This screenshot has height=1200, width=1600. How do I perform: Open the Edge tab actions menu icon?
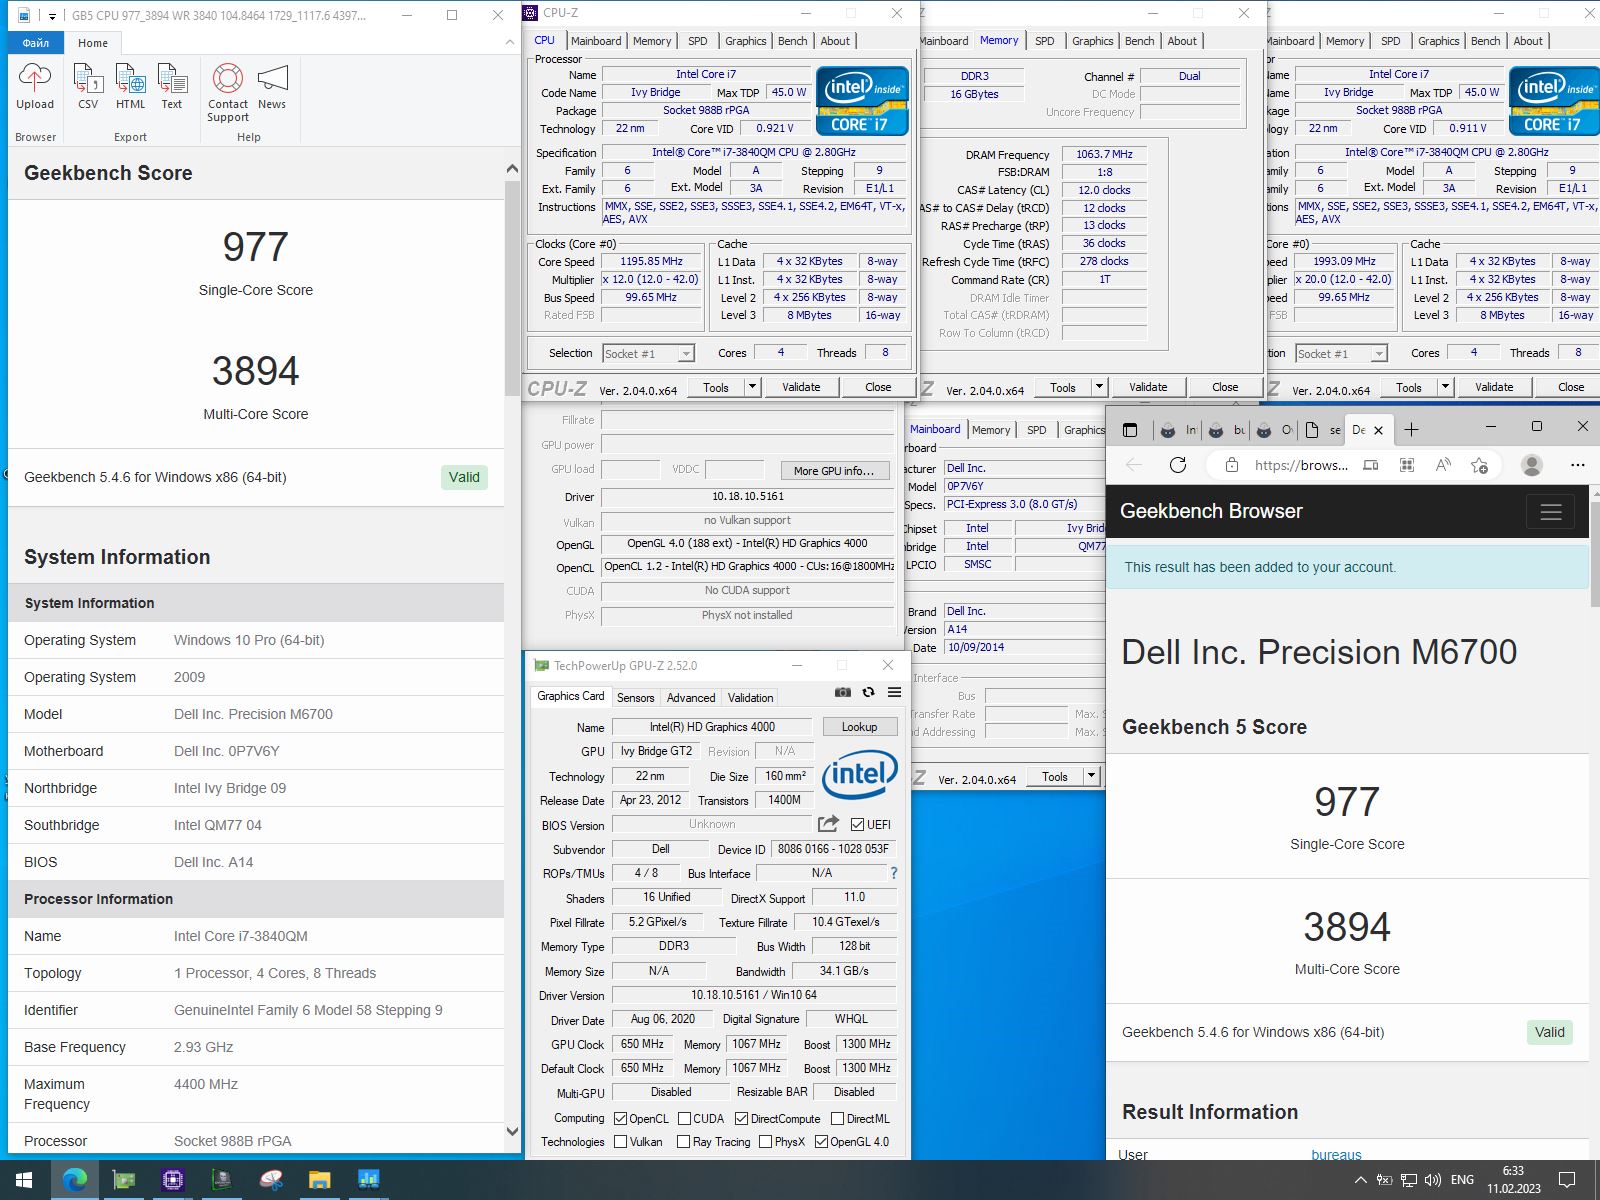tap(1130, 430)
